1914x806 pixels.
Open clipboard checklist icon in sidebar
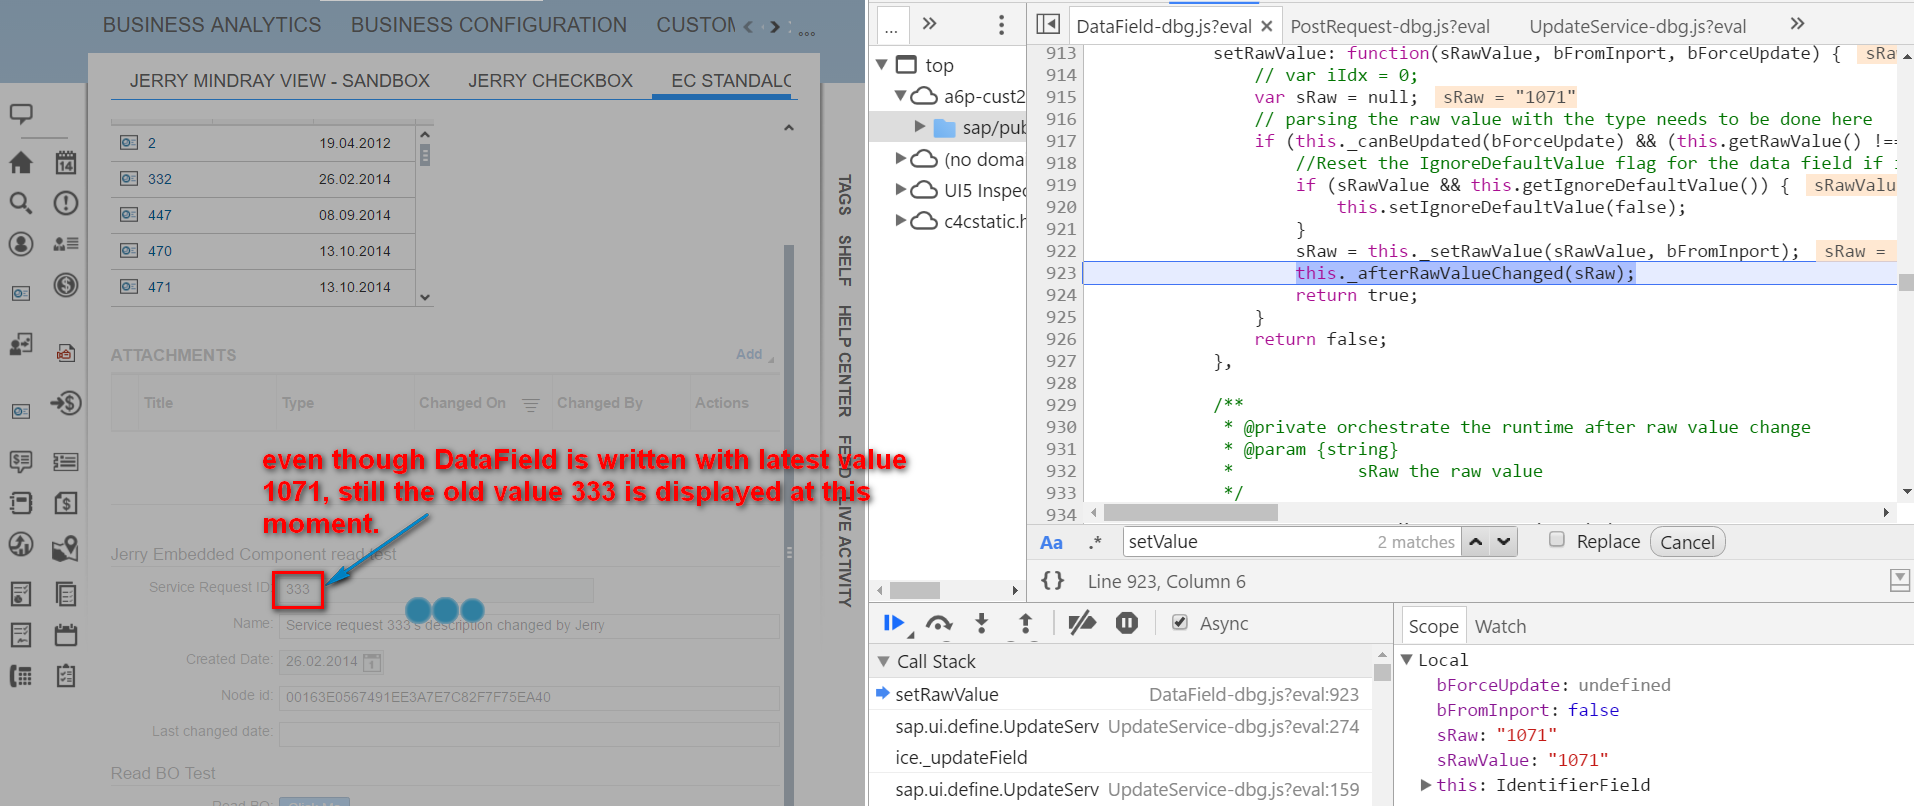point(66,676)
